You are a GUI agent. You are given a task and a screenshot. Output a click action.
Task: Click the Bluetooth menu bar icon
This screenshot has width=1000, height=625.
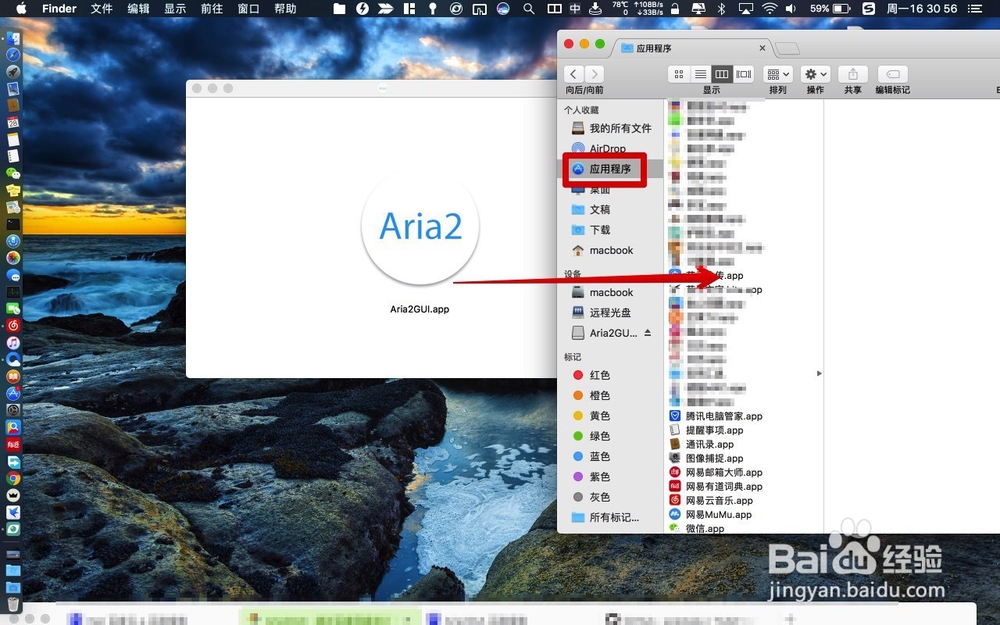(721, 8)
